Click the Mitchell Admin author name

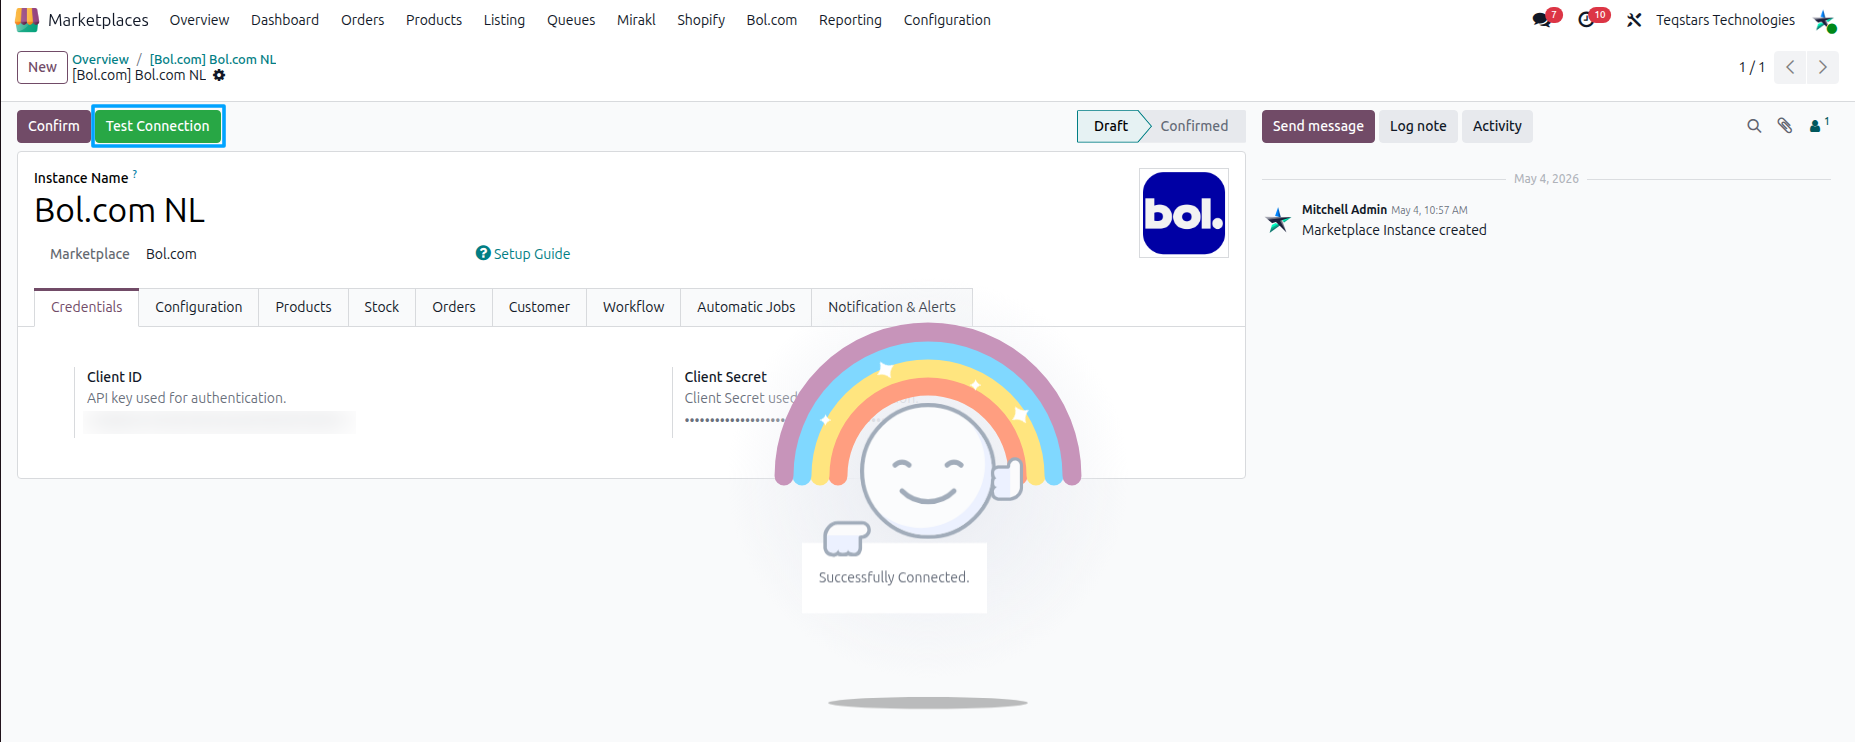coord(1344,210)
